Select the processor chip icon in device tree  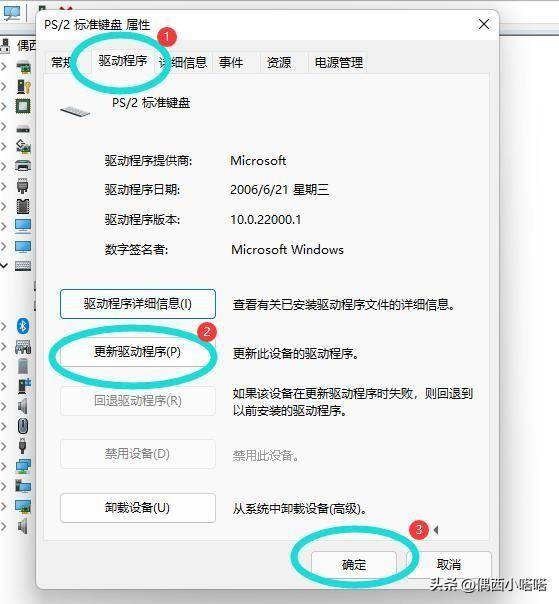pos(23,106)
